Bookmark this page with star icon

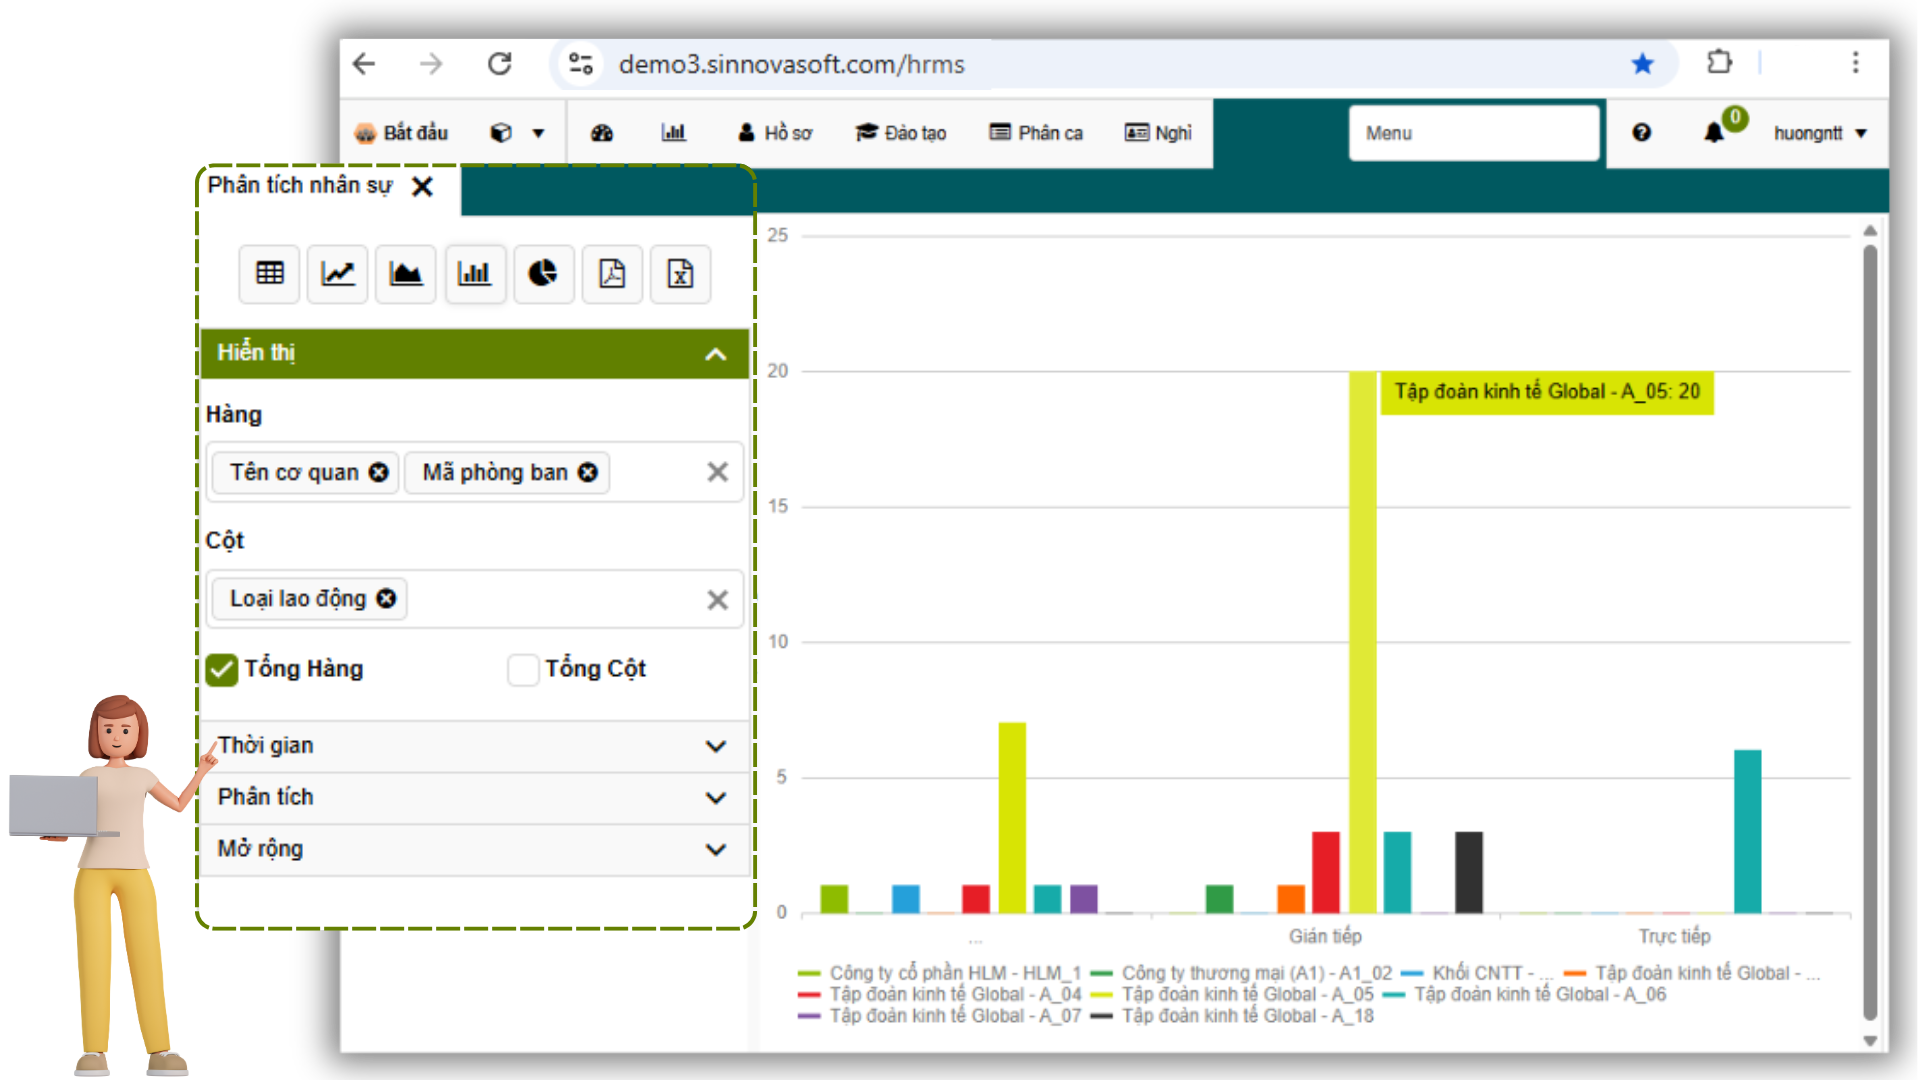[x=1642, y=64]
